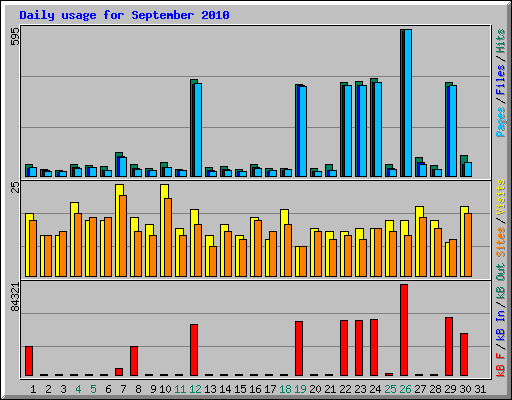Click green weekend day 26 label

pos(405,389)
